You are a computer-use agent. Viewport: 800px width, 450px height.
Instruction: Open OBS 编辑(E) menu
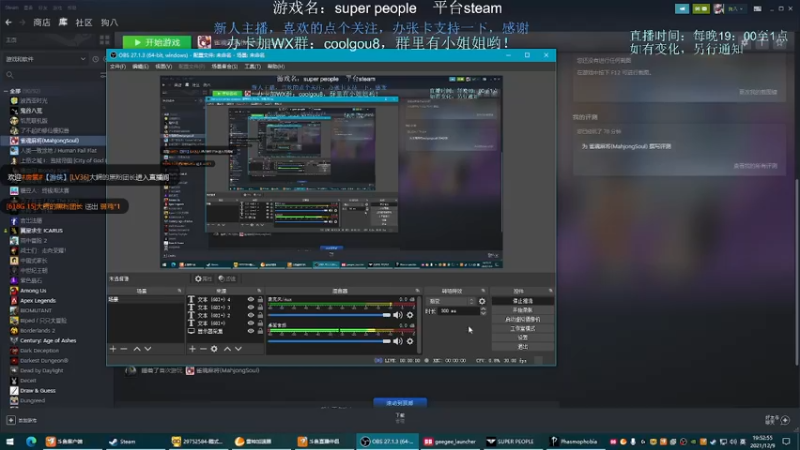tap(140, 66)
